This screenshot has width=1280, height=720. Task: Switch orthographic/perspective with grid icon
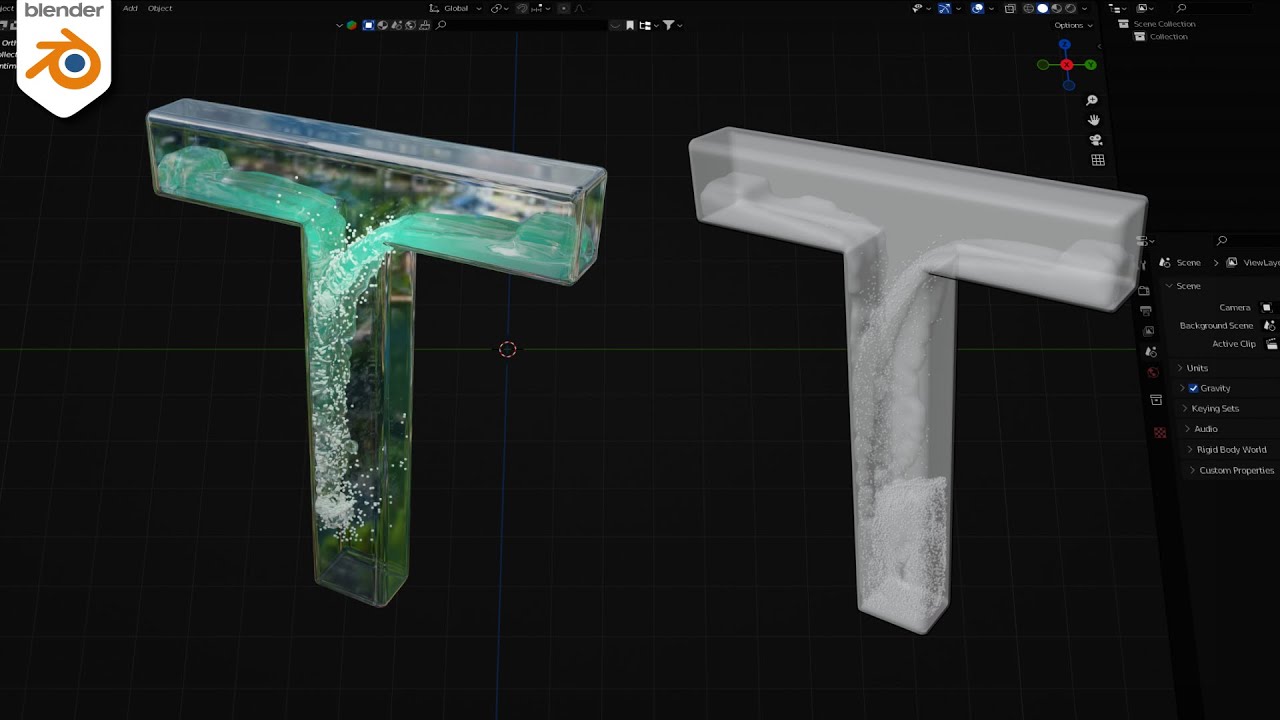(1097, 160)
